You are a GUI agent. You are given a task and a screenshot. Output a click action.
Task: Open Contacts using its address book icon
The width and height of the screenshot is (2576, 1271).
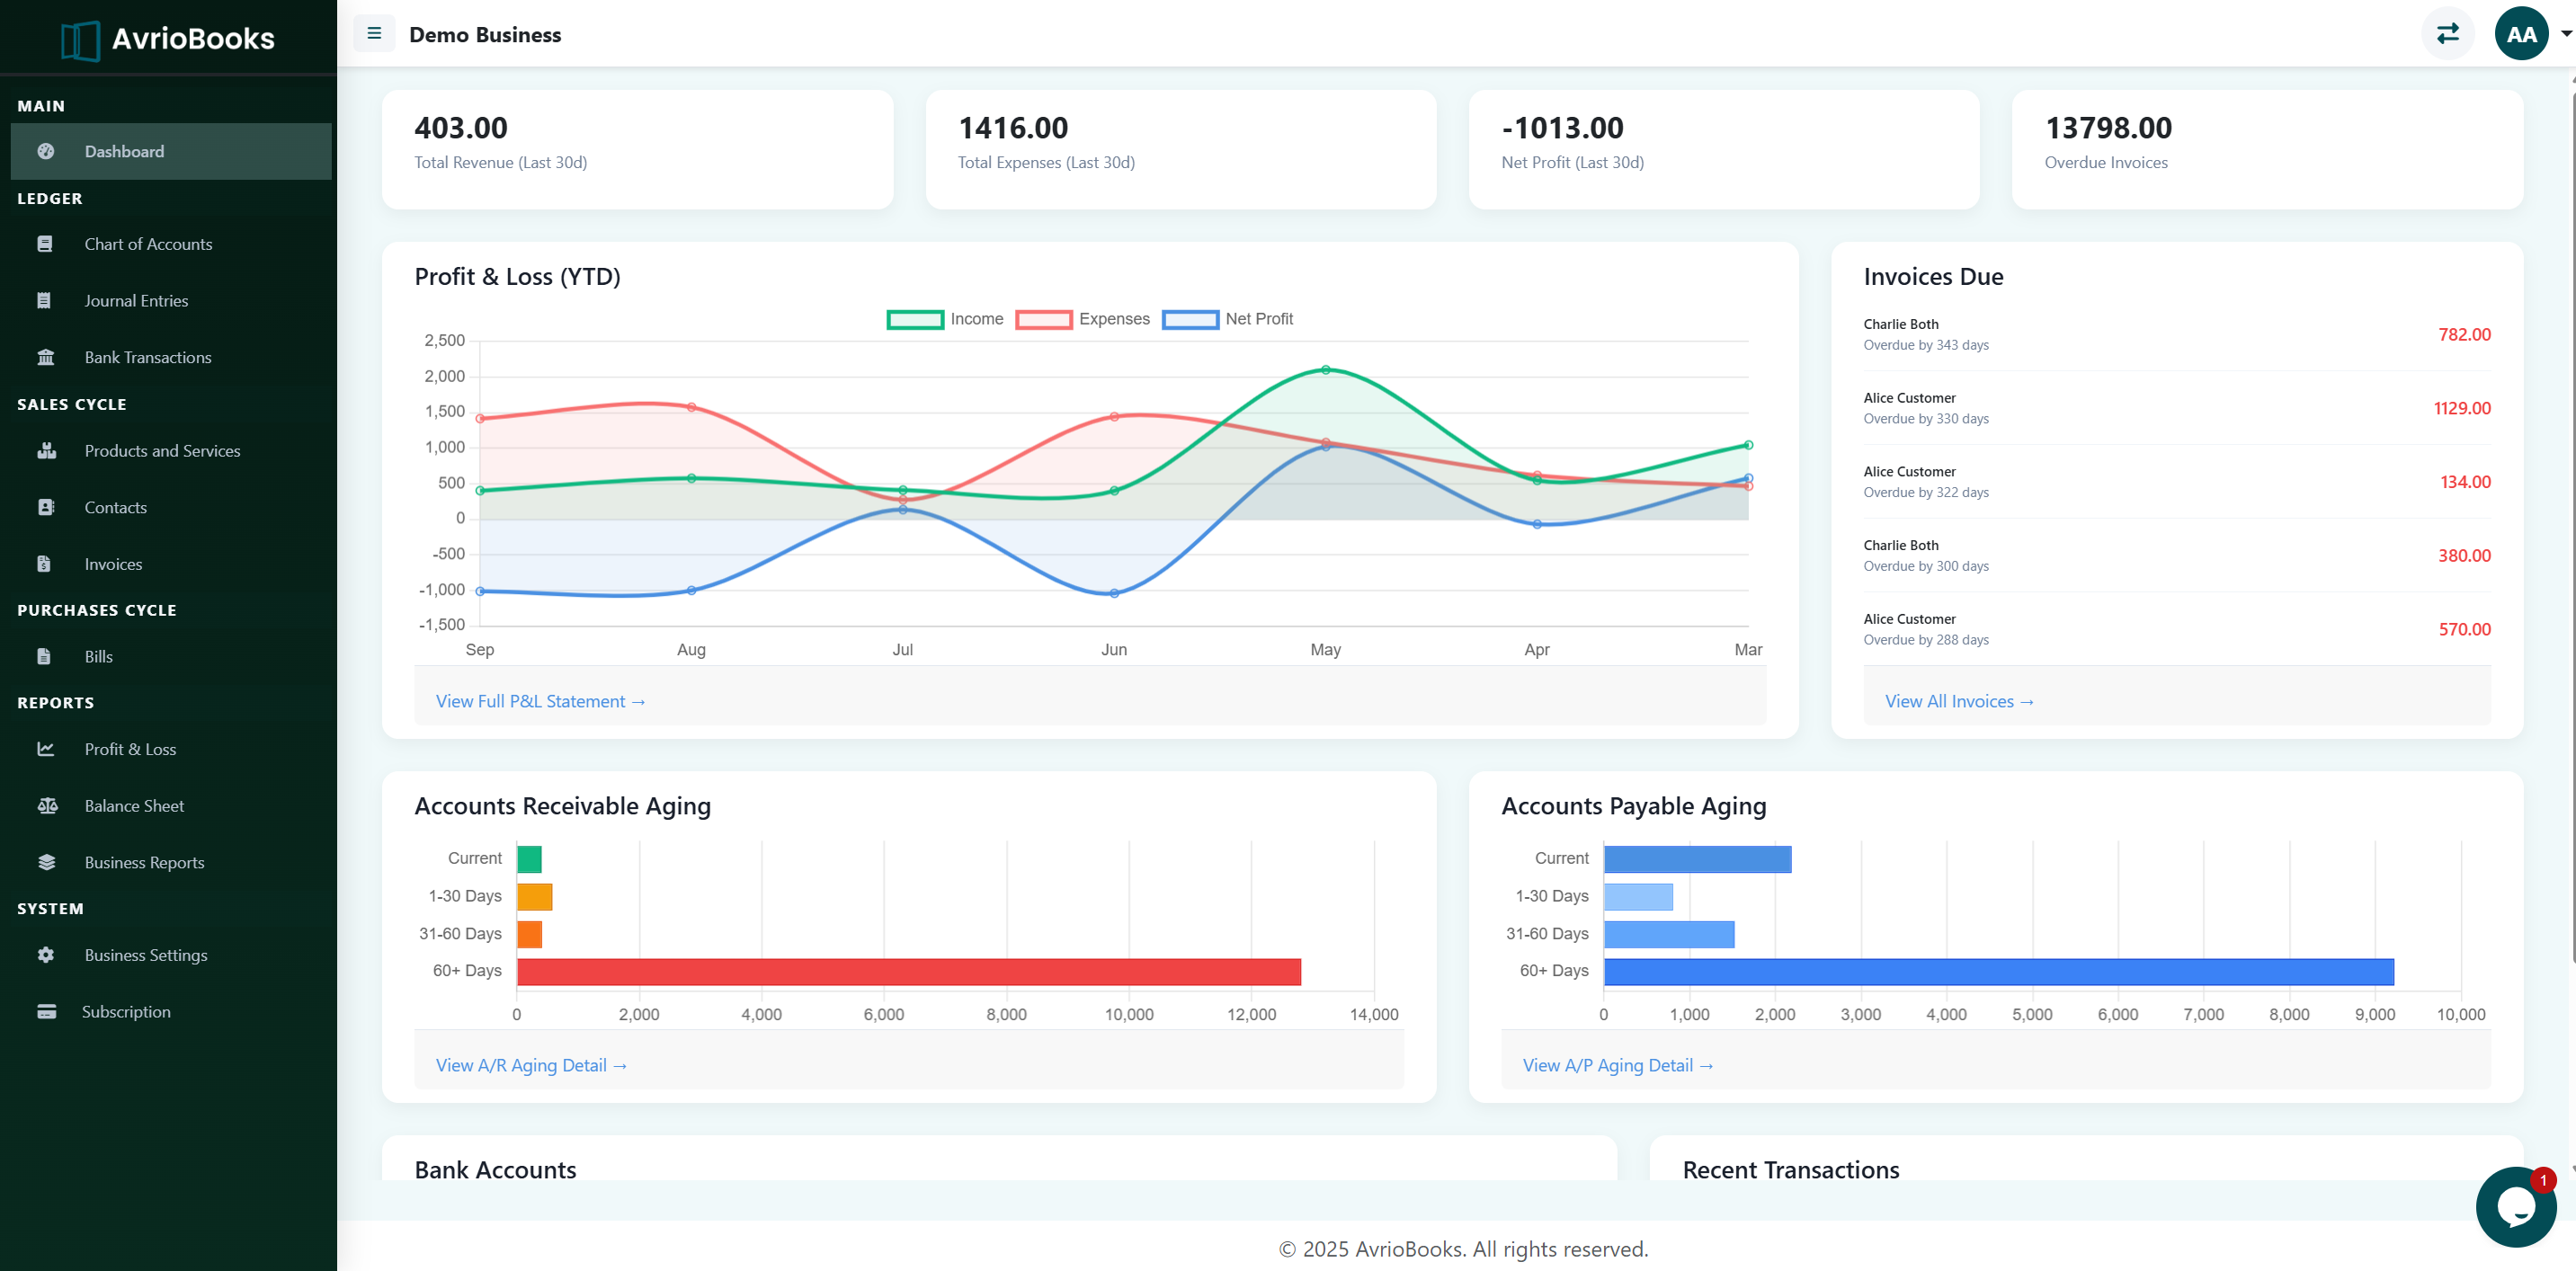click(x=46, y=507)
